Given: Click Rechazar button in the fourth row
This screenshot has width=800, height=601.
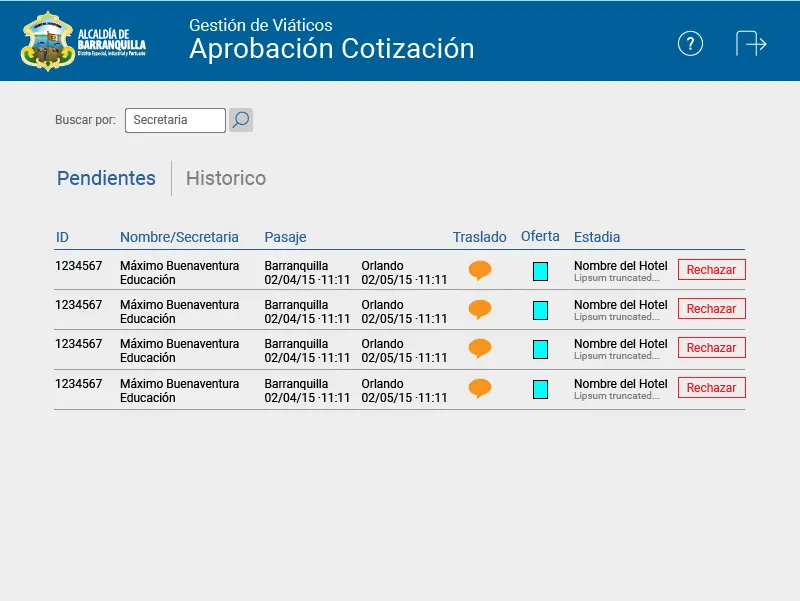Looking at the screenshot, I should coord(712,388).
